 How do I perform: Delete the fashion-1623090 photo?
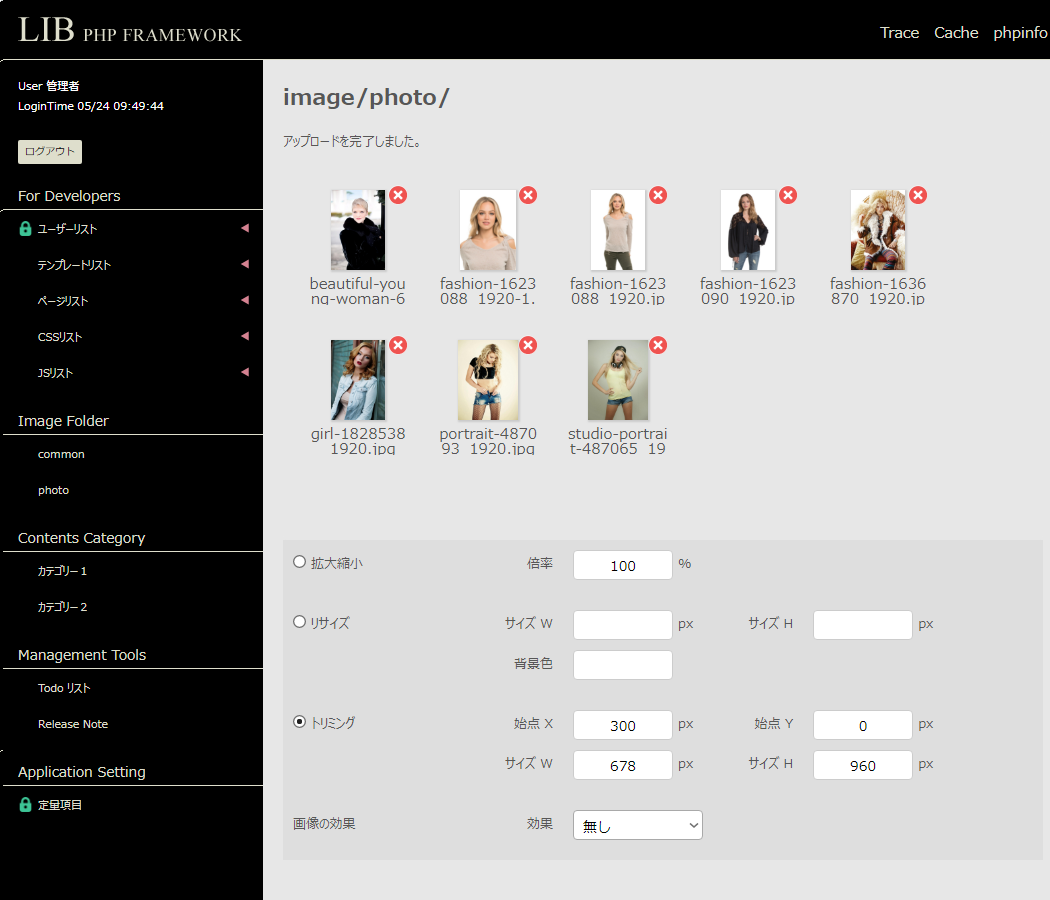[788, 195]
